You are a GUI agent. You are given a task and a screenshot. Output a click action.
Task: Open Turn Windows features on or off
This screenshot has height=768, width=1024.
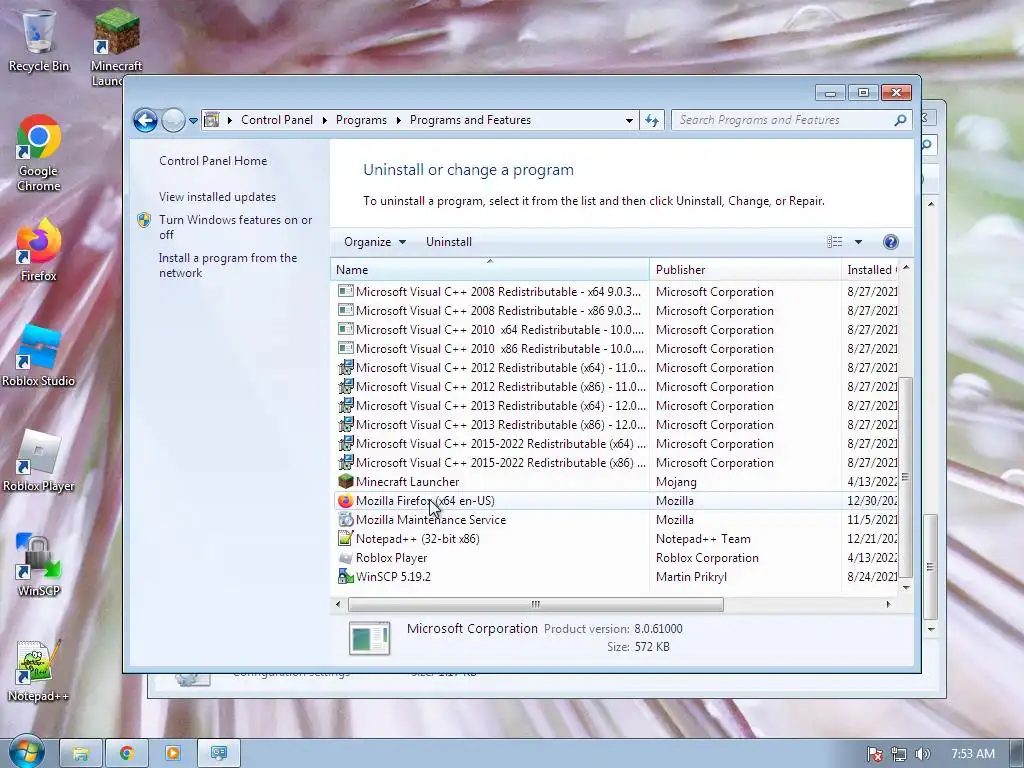236,227
